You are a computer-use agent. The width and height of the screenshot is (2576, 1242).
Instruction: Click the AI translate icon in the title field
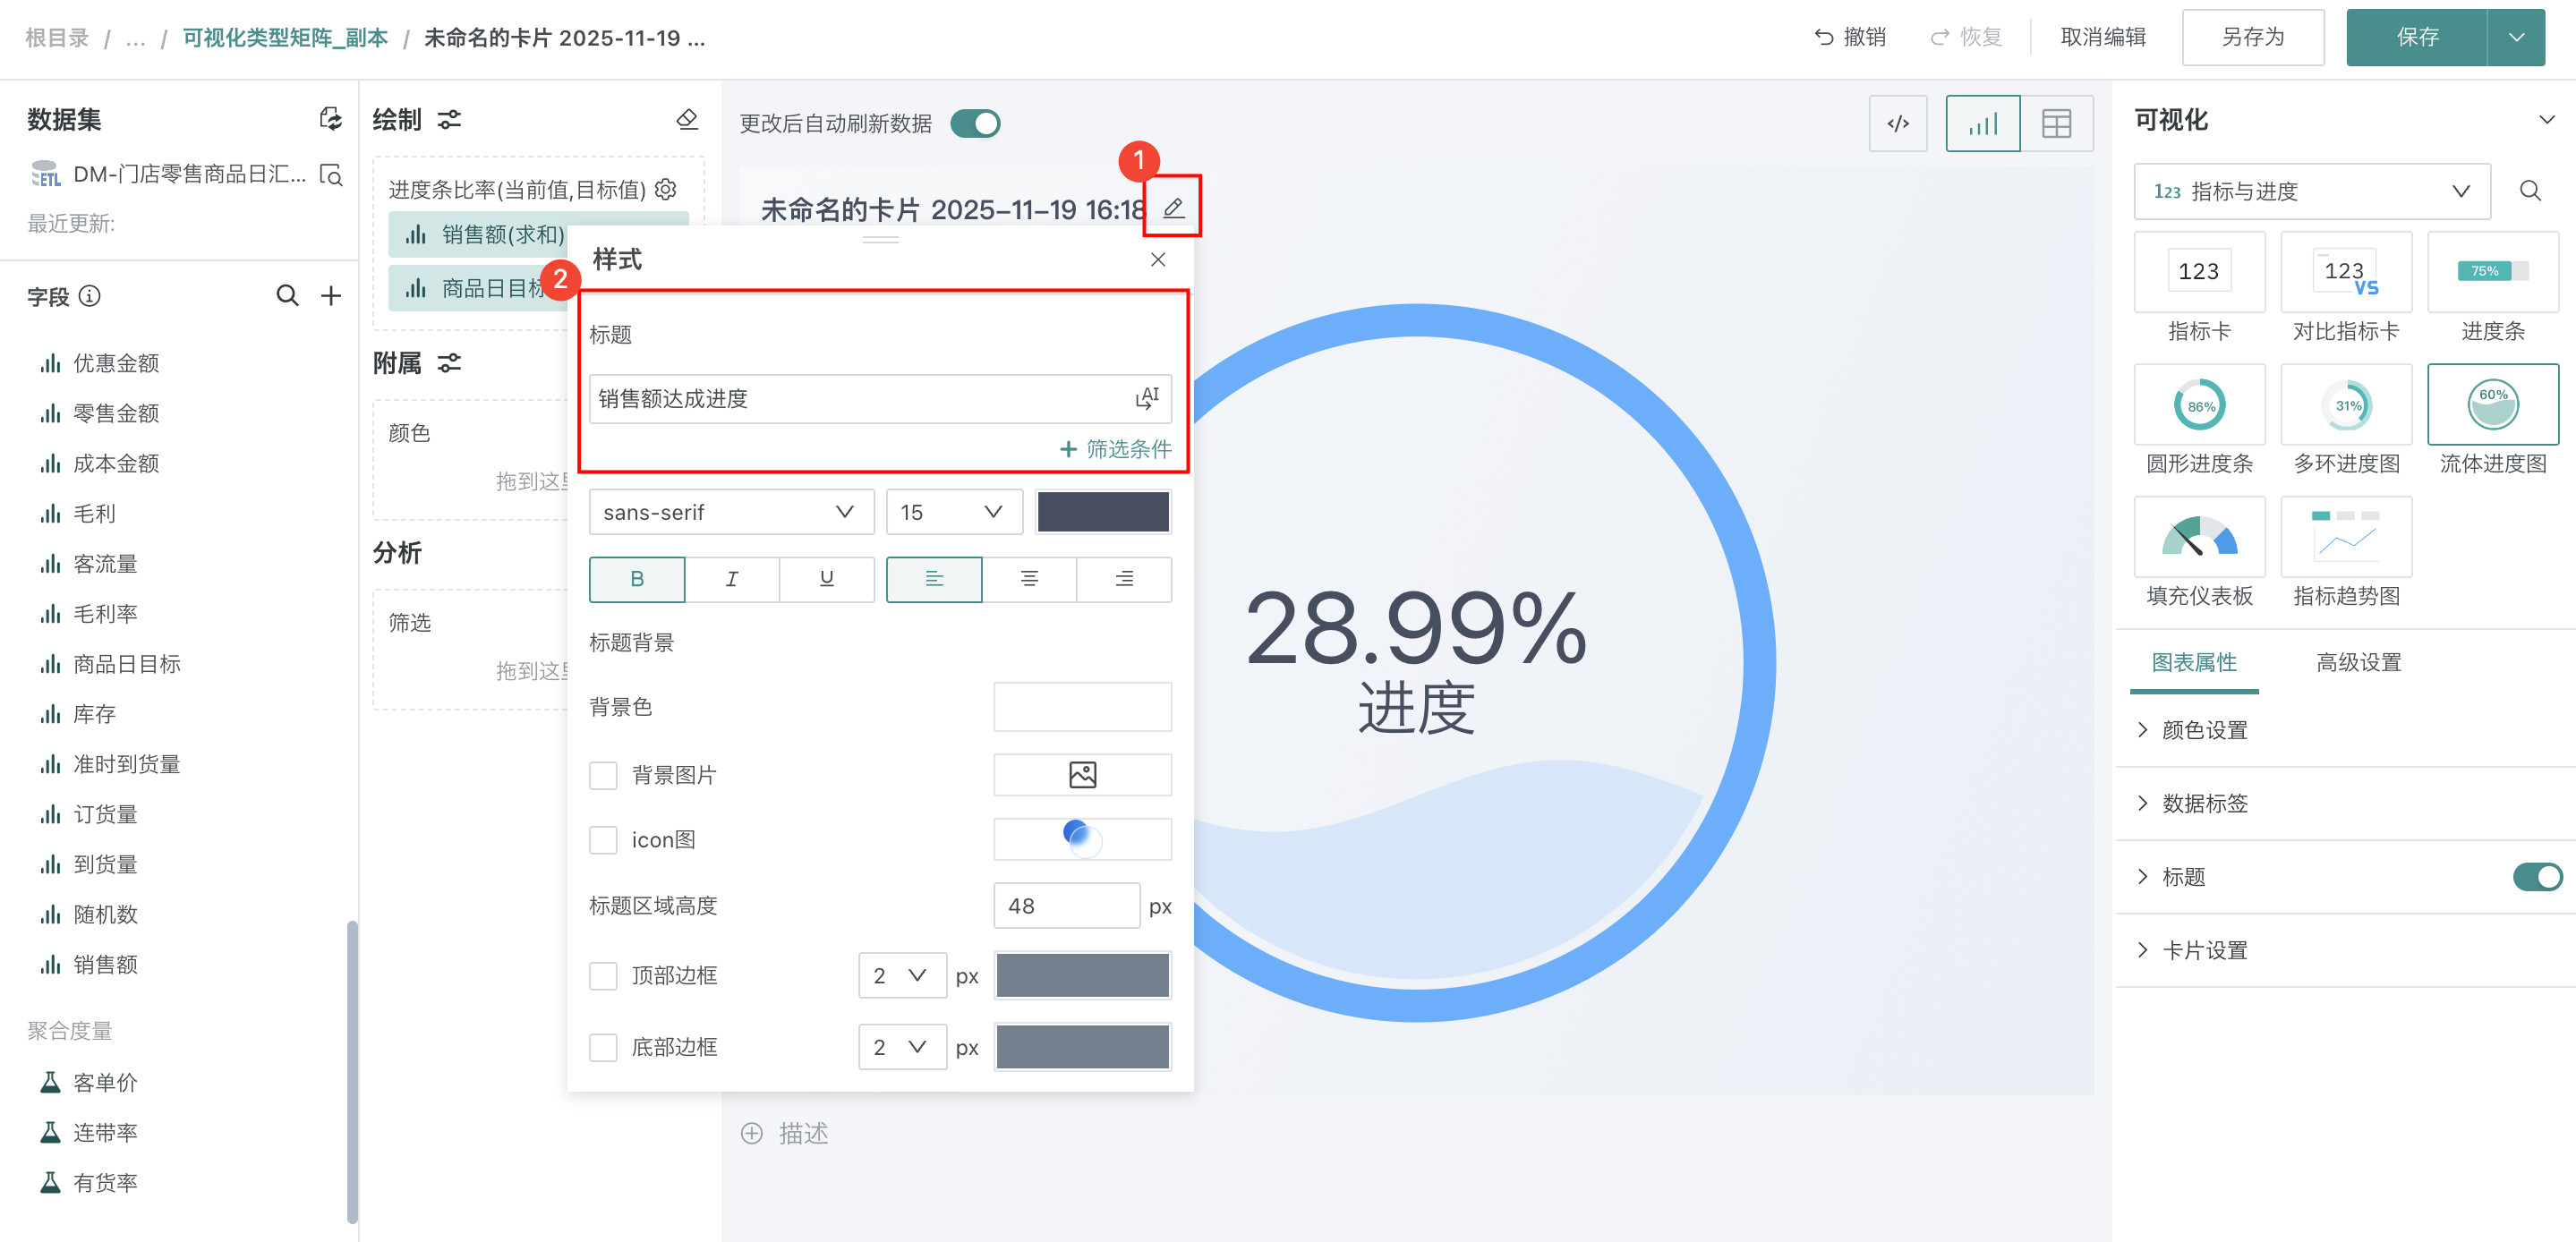pos(1147,399)
